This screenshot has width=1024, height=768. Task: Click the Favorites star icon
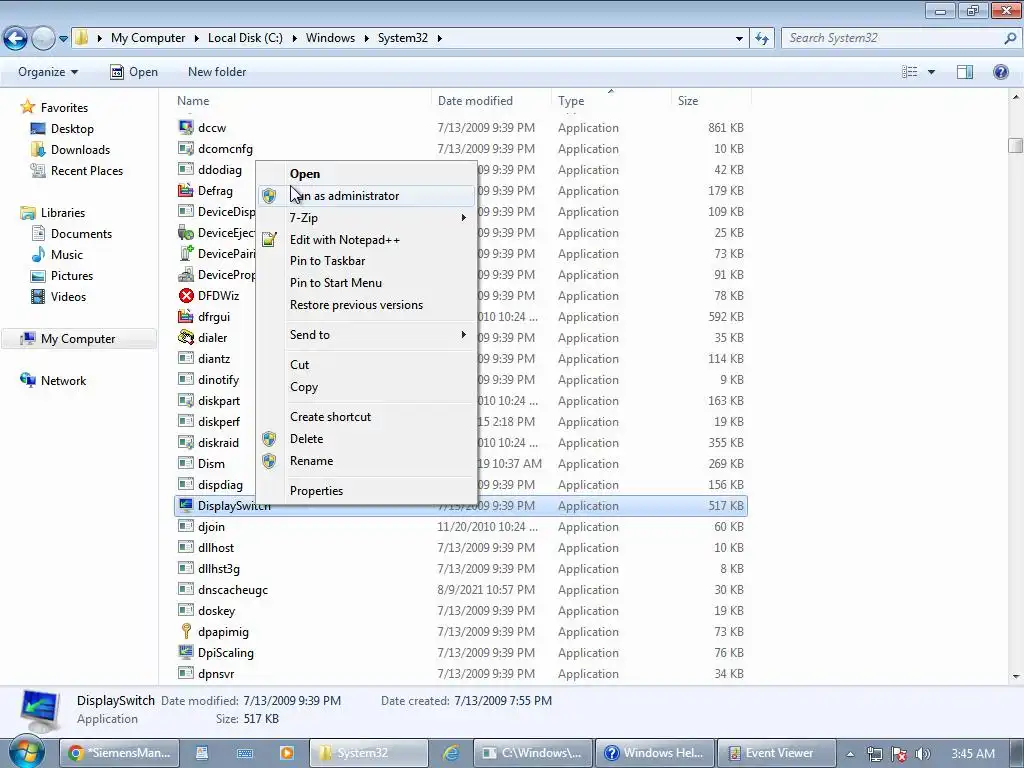(x=27, y=106)
